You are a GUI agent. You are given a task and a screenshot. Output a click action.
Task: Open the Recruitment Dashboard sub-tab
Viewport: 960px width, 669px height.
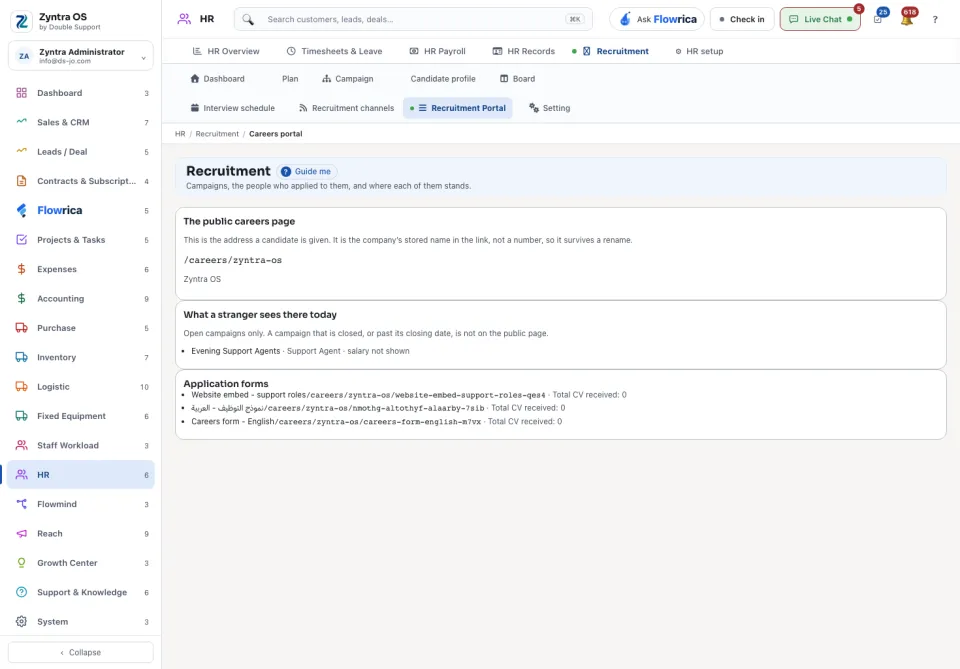click(x=217, y=79)
